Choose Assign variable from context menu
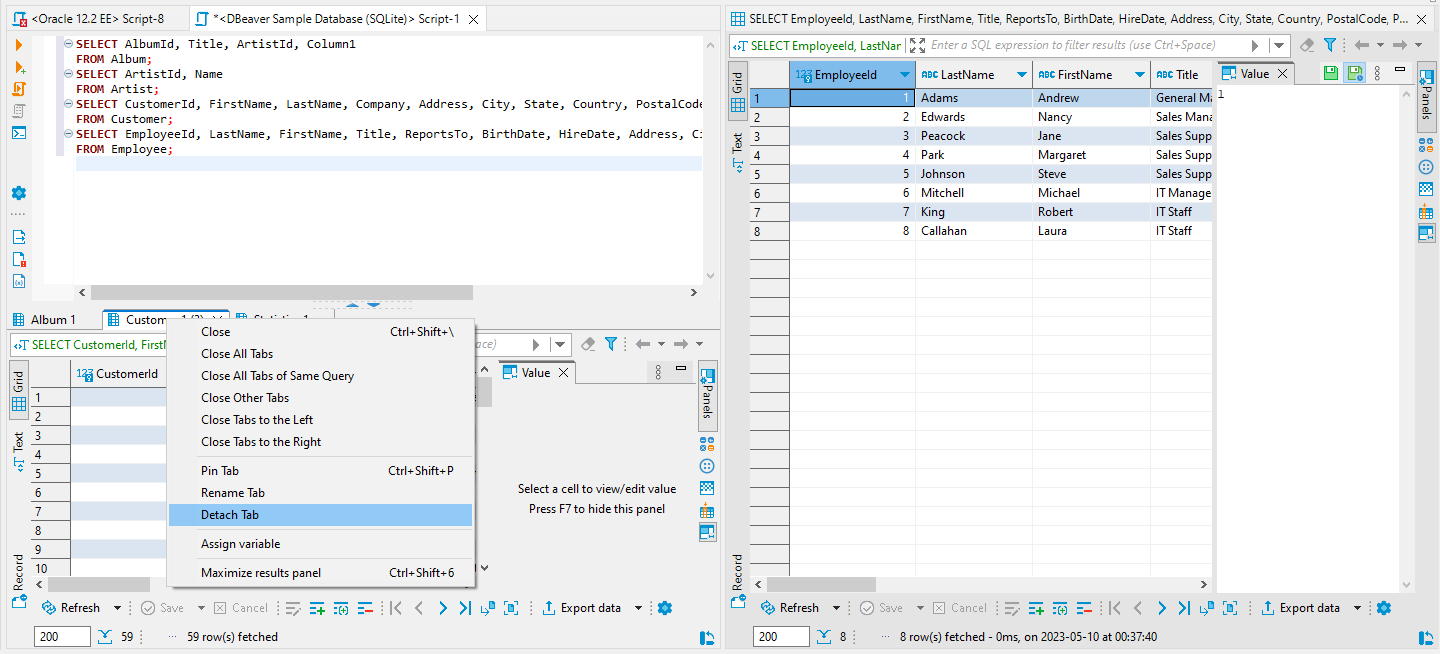Viewport: 1440px width, 654px height. (x=320, y=544)
